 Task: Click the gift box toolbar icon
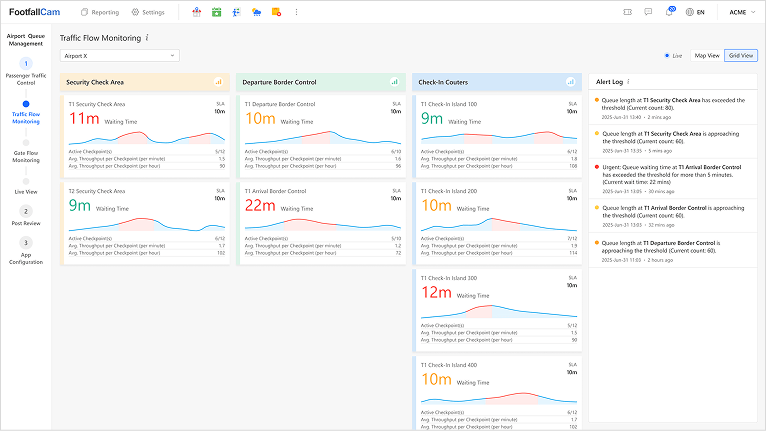pos(196,12)
